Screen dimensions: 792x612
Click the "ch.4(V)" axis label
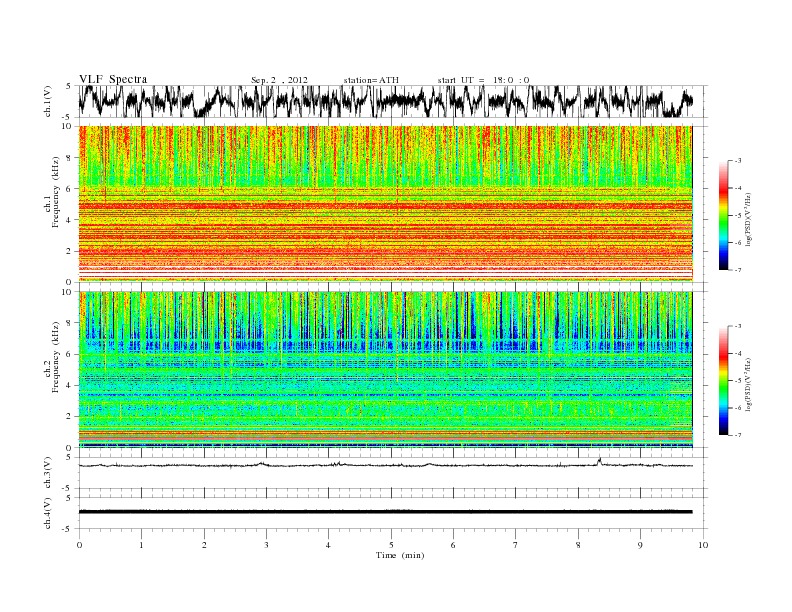click(x=47, y=513)
